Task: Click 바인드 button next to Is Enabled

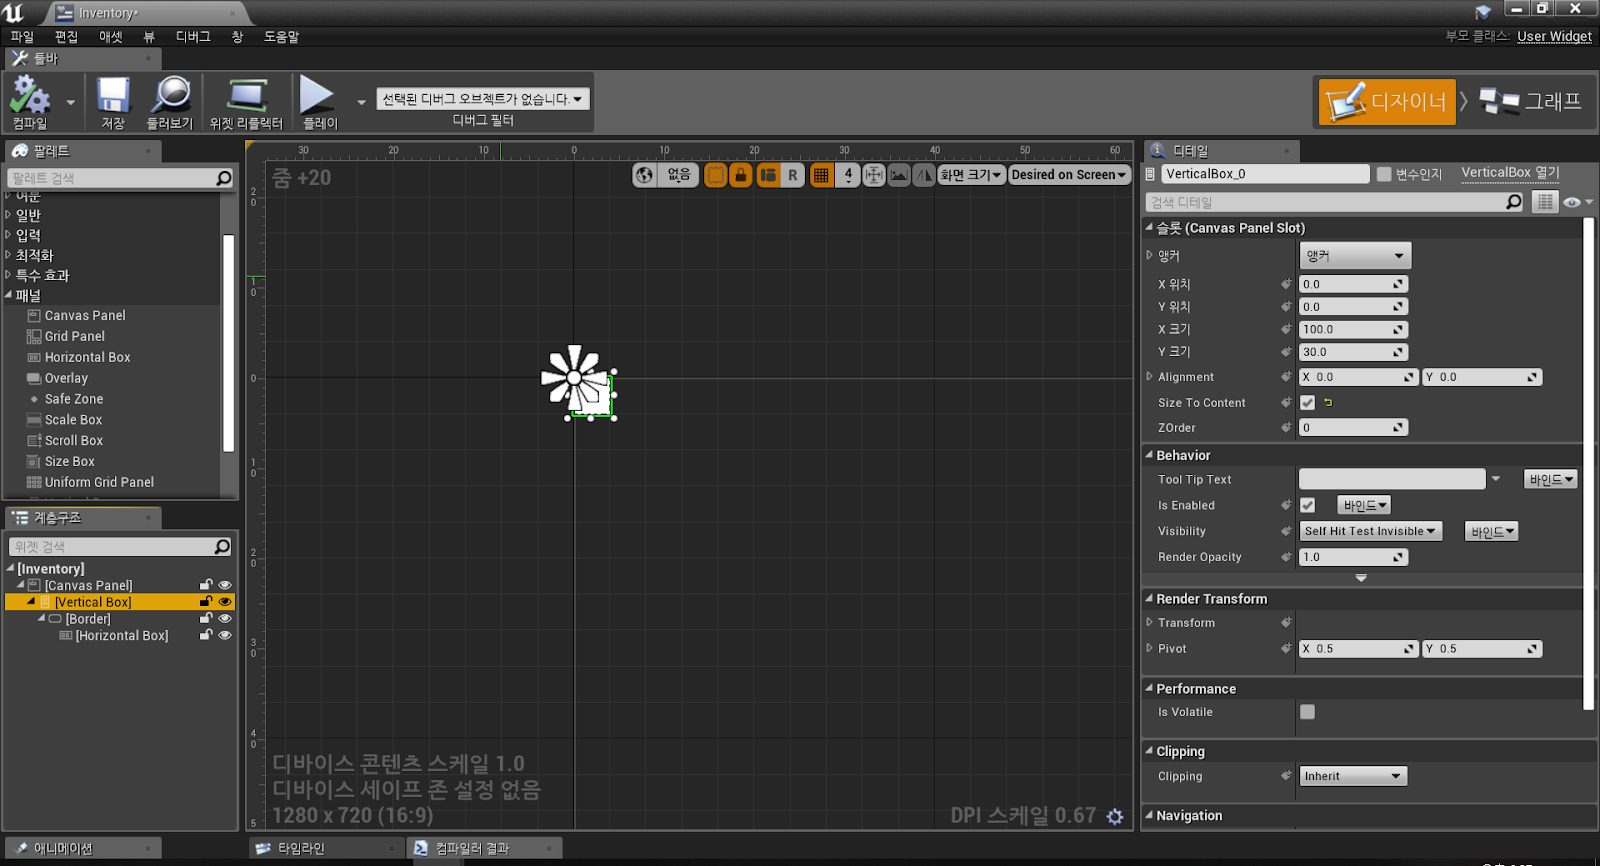Action: pyautogui.click(x=1364, y=506)
